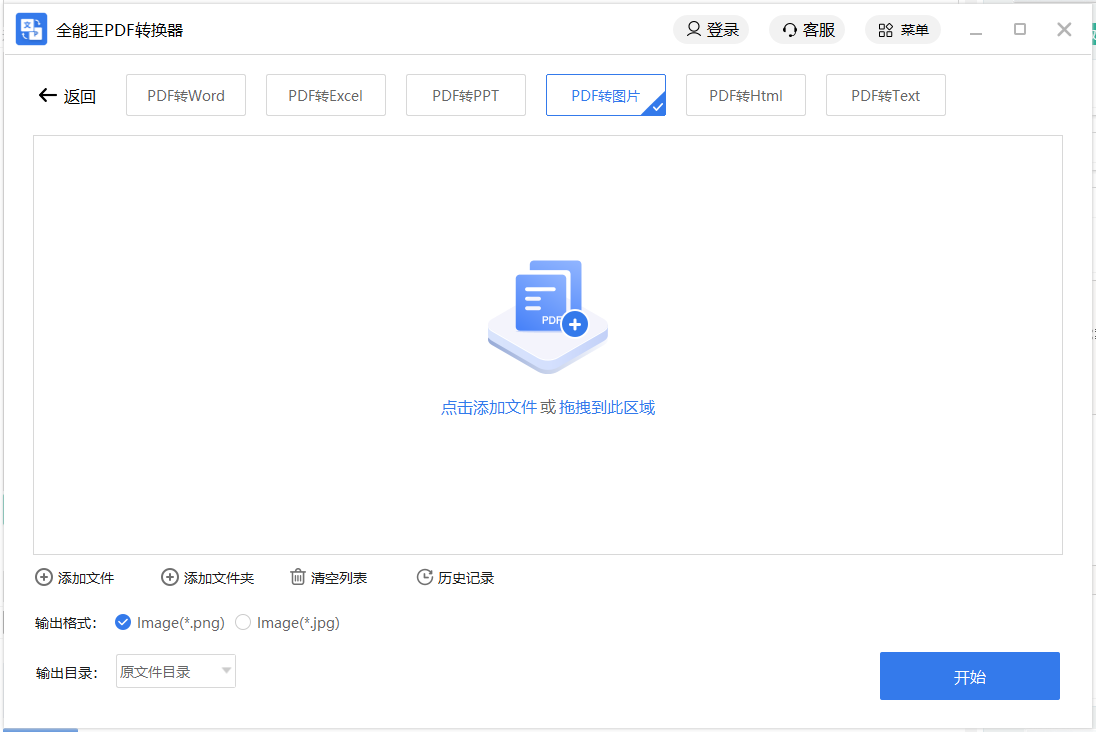
Task: Click the 清空列表 trash icon
Action: pos(297,577)
